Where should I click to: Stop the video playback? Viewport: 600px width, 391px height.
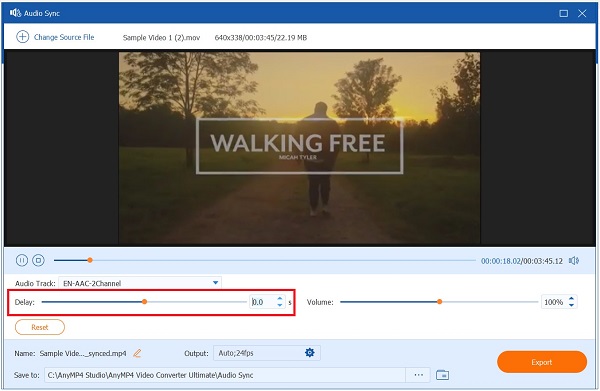(38, 261)
